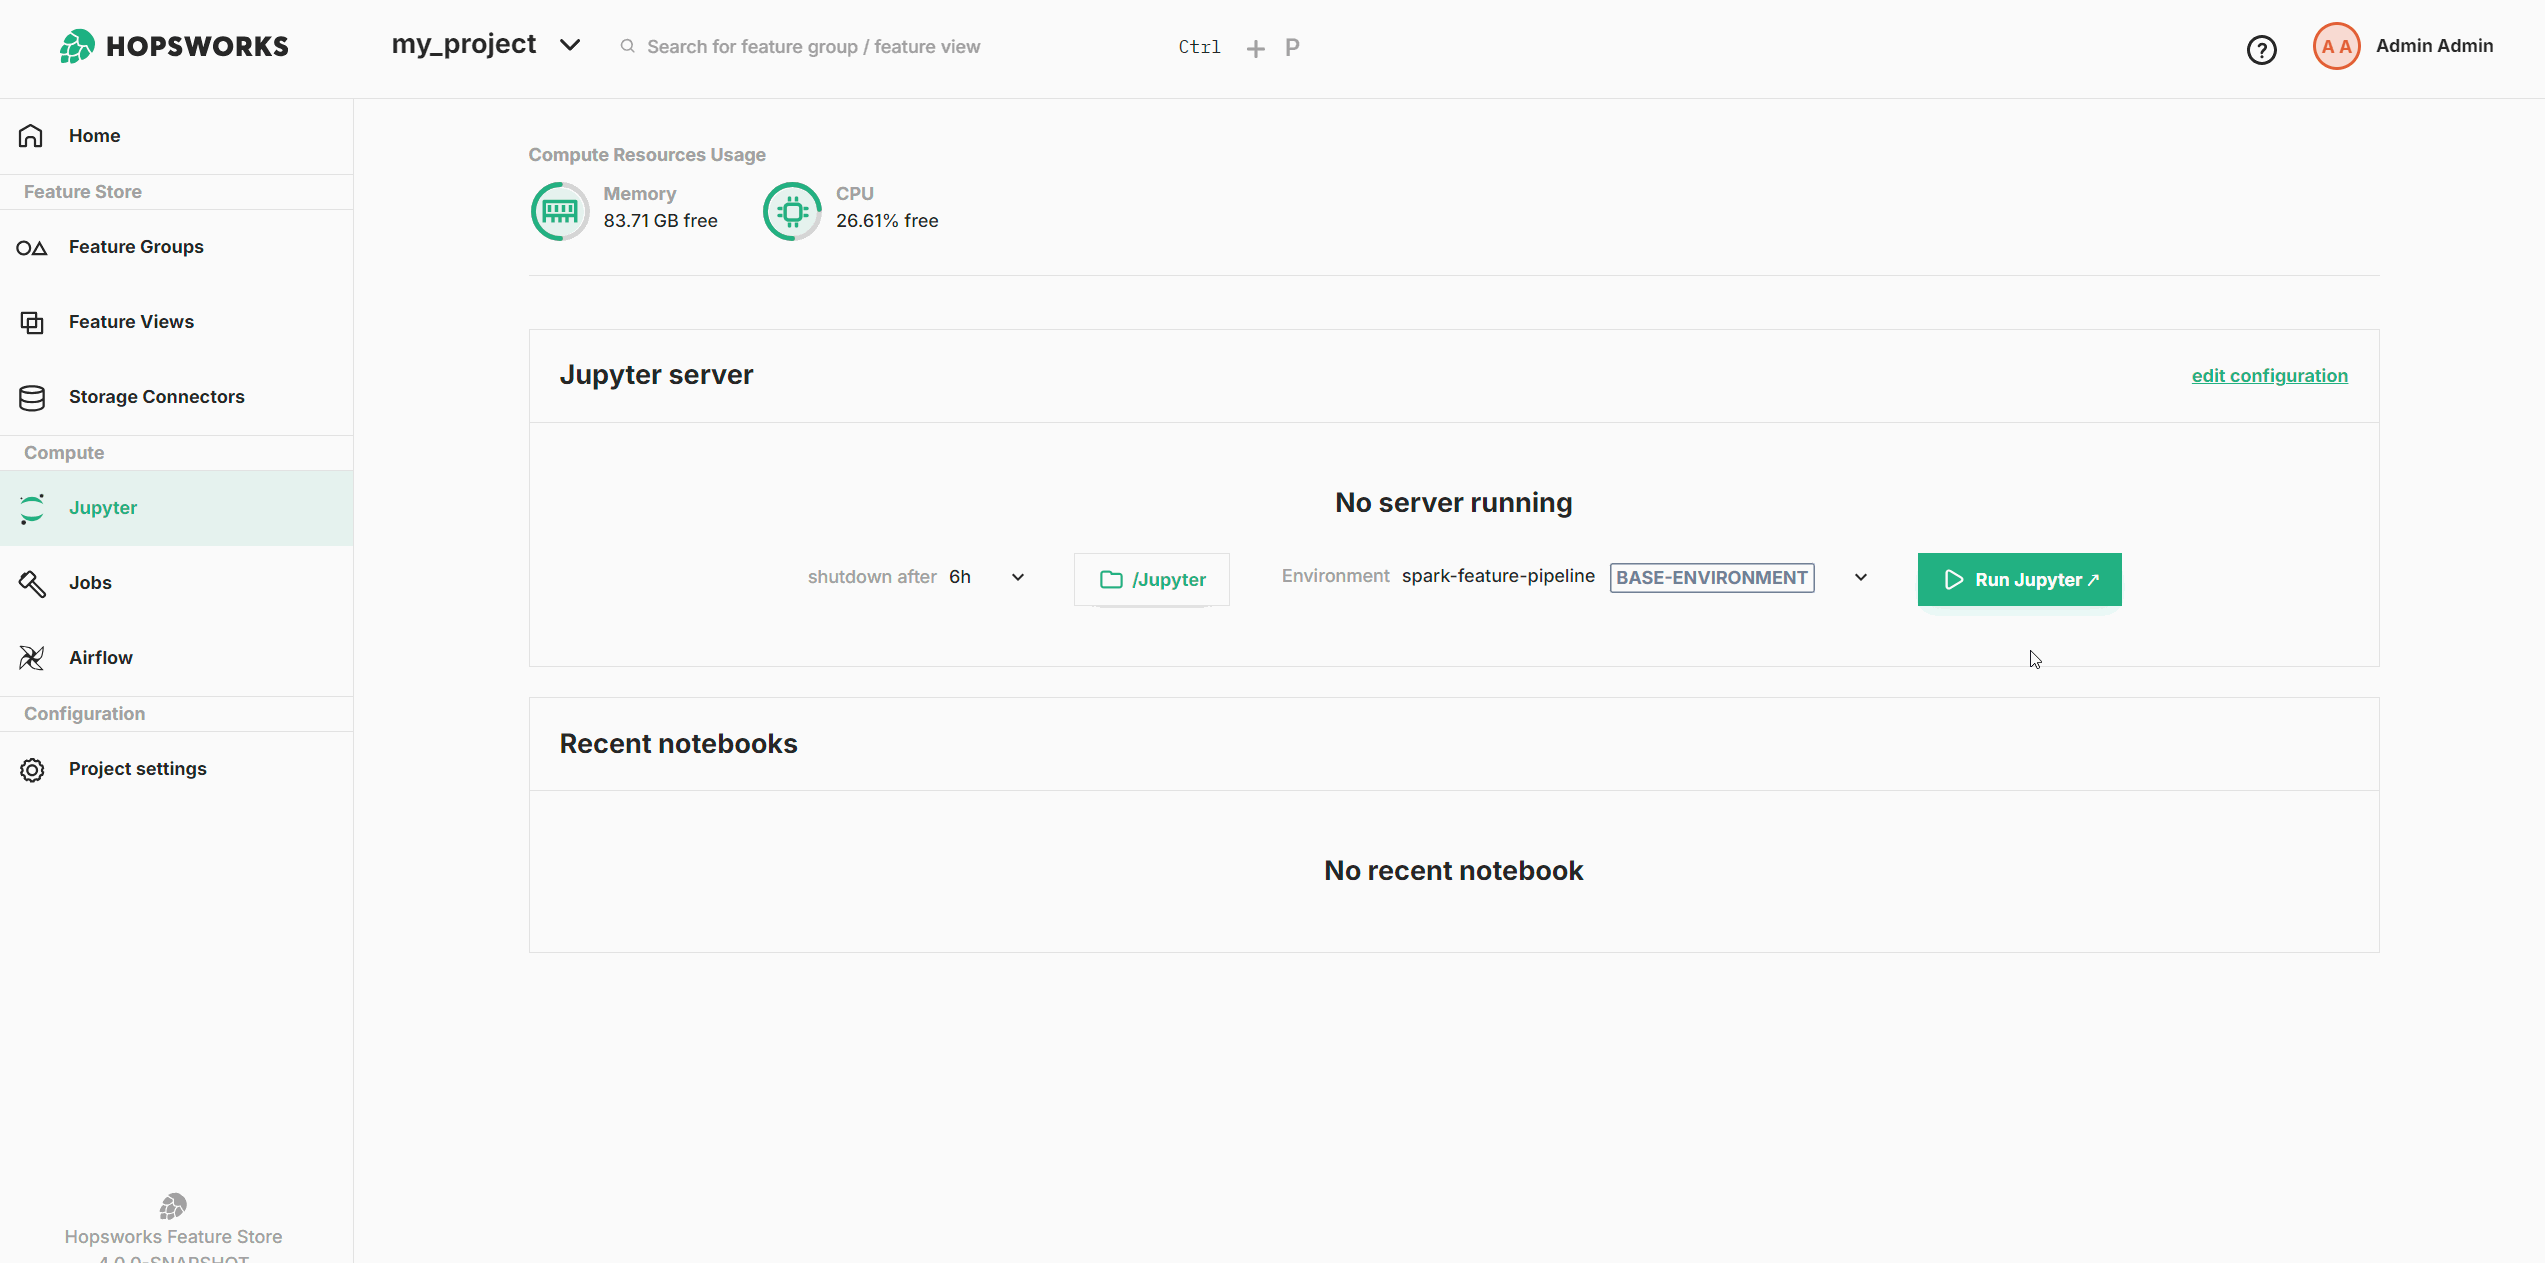
Task: Click the Run Jupyter button
Action: [2021, 580]
